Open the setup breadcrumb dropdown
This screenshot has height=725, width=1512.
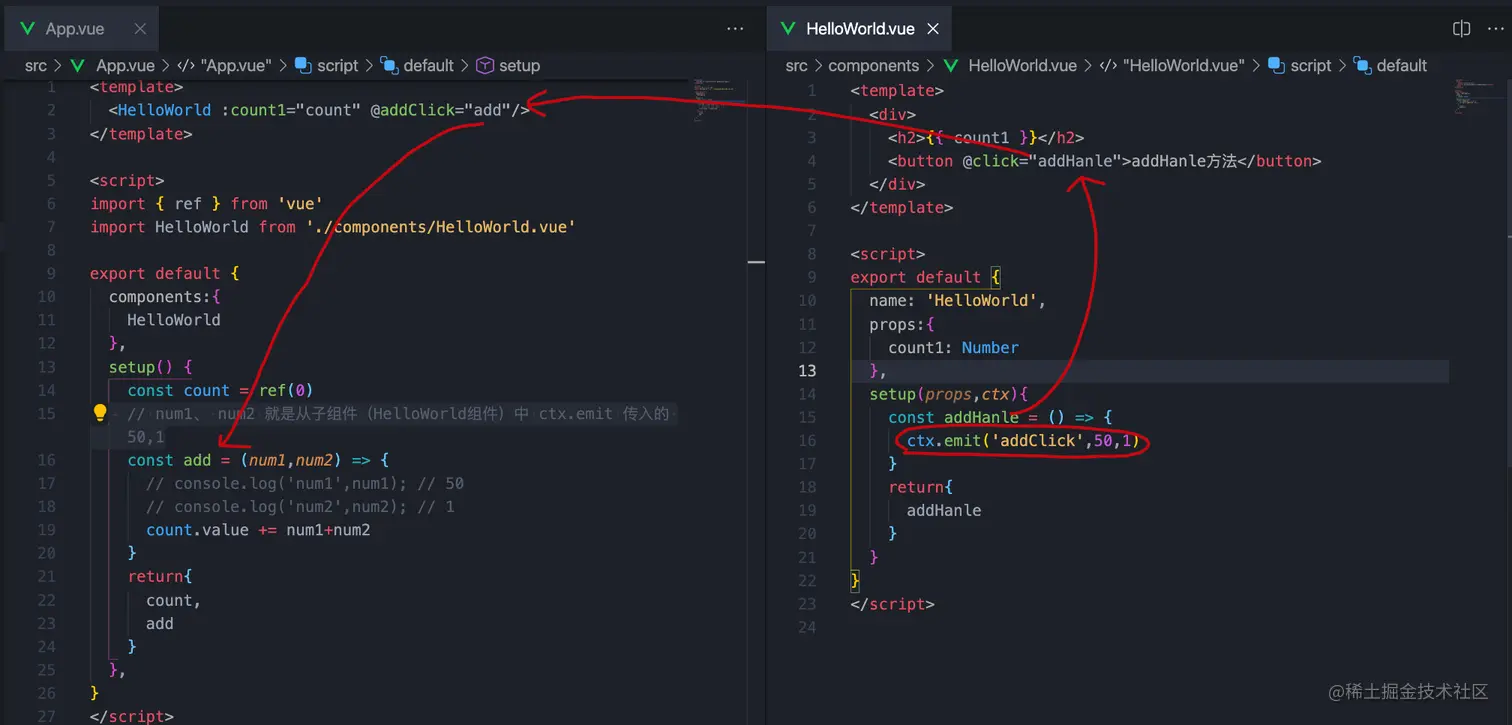pos(520,66)
